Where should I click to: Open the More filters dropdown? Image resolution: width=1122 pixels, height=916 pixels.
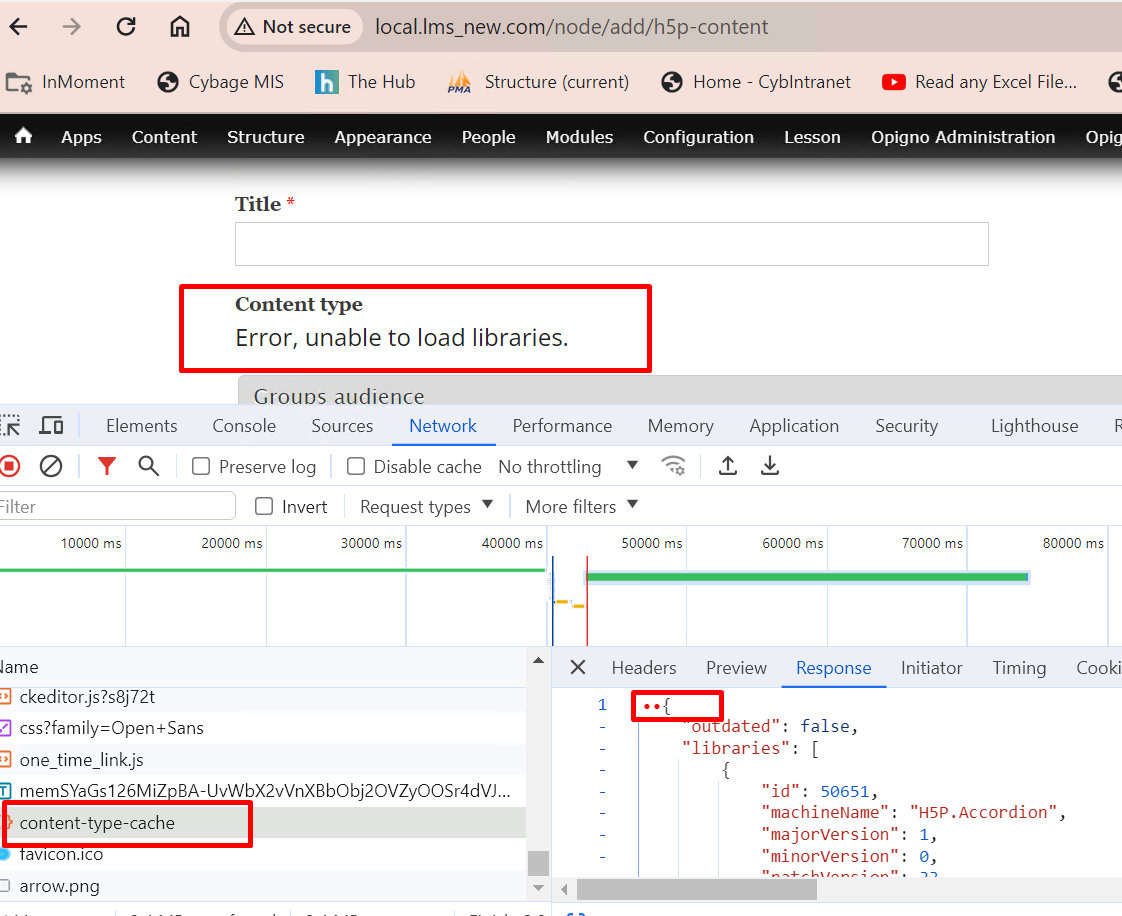[x=581, y=507]
